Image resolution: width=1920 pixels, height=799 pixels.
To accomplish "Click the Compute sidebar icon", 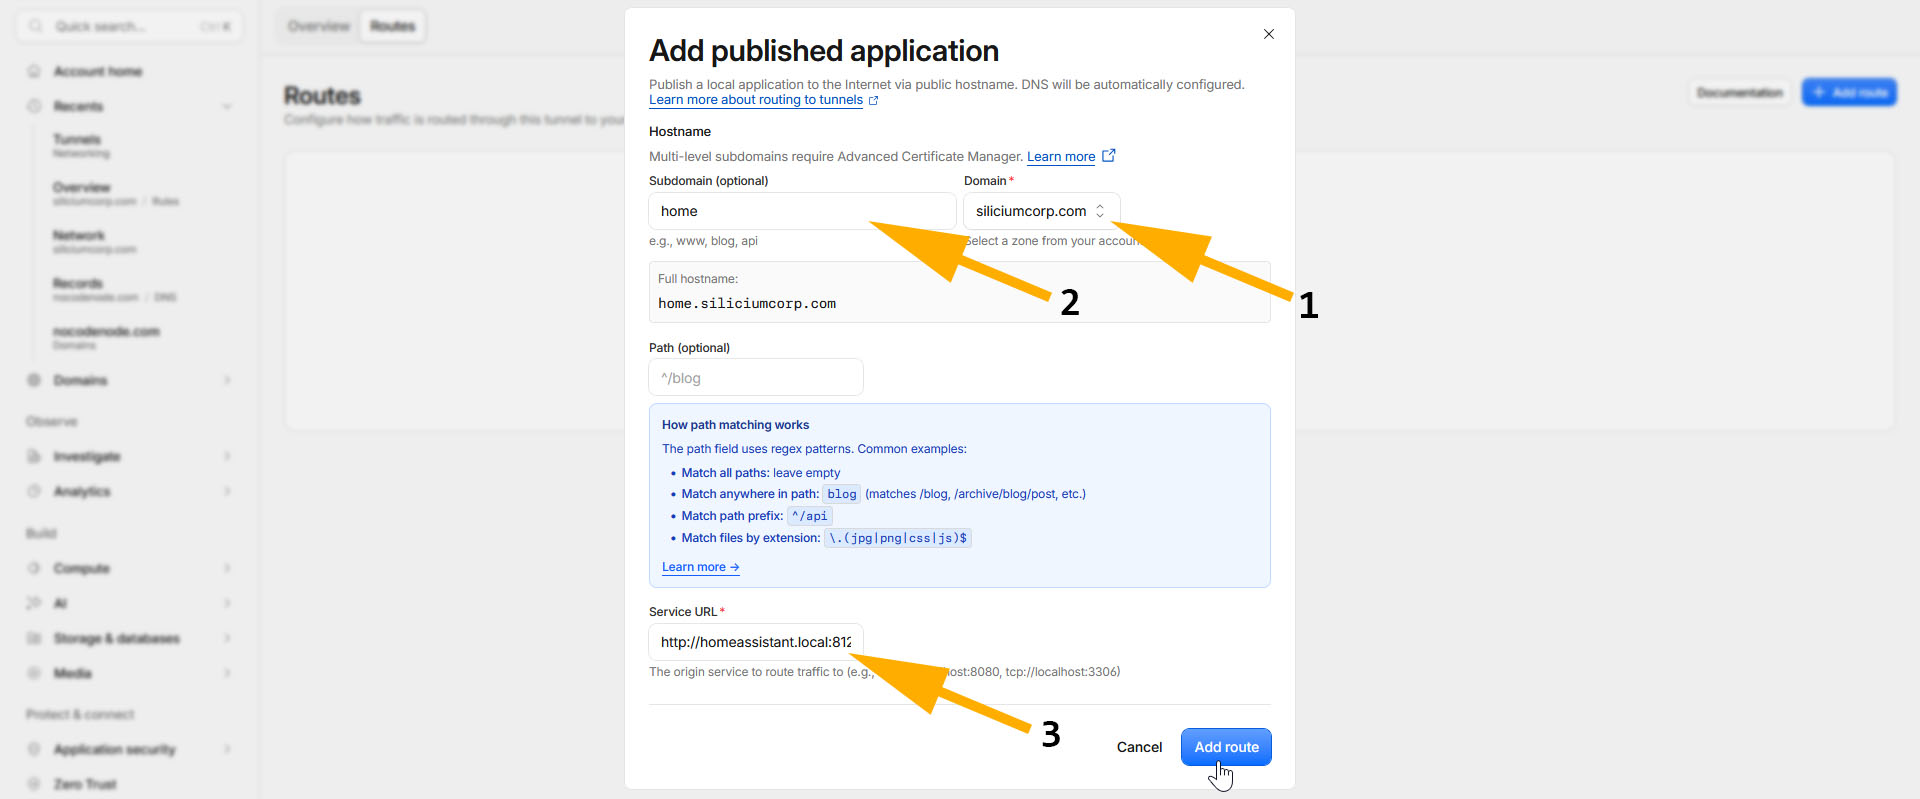I will click(34, 568).
